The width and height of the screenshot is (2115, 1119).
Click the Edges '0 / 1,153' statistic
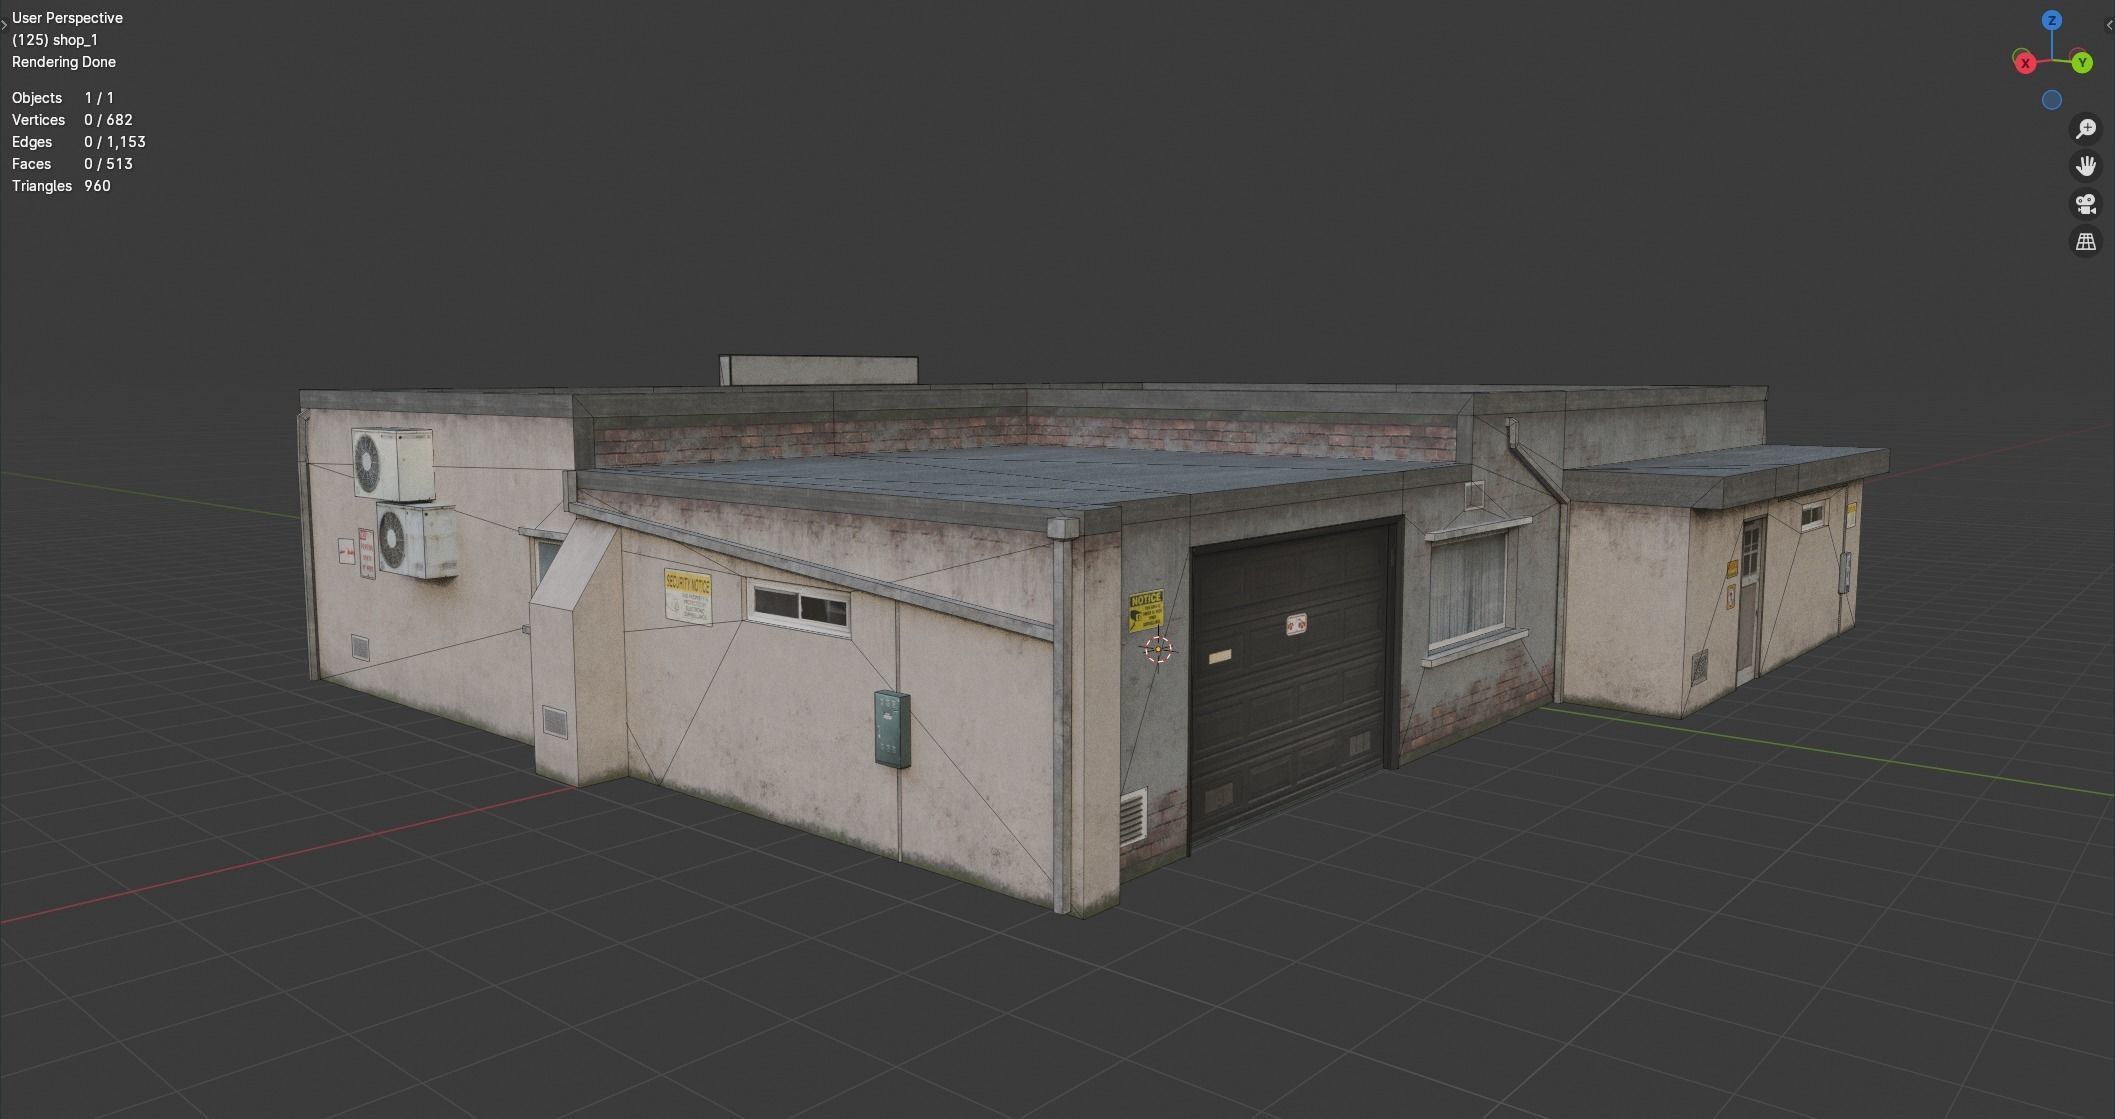coord(115,142)
